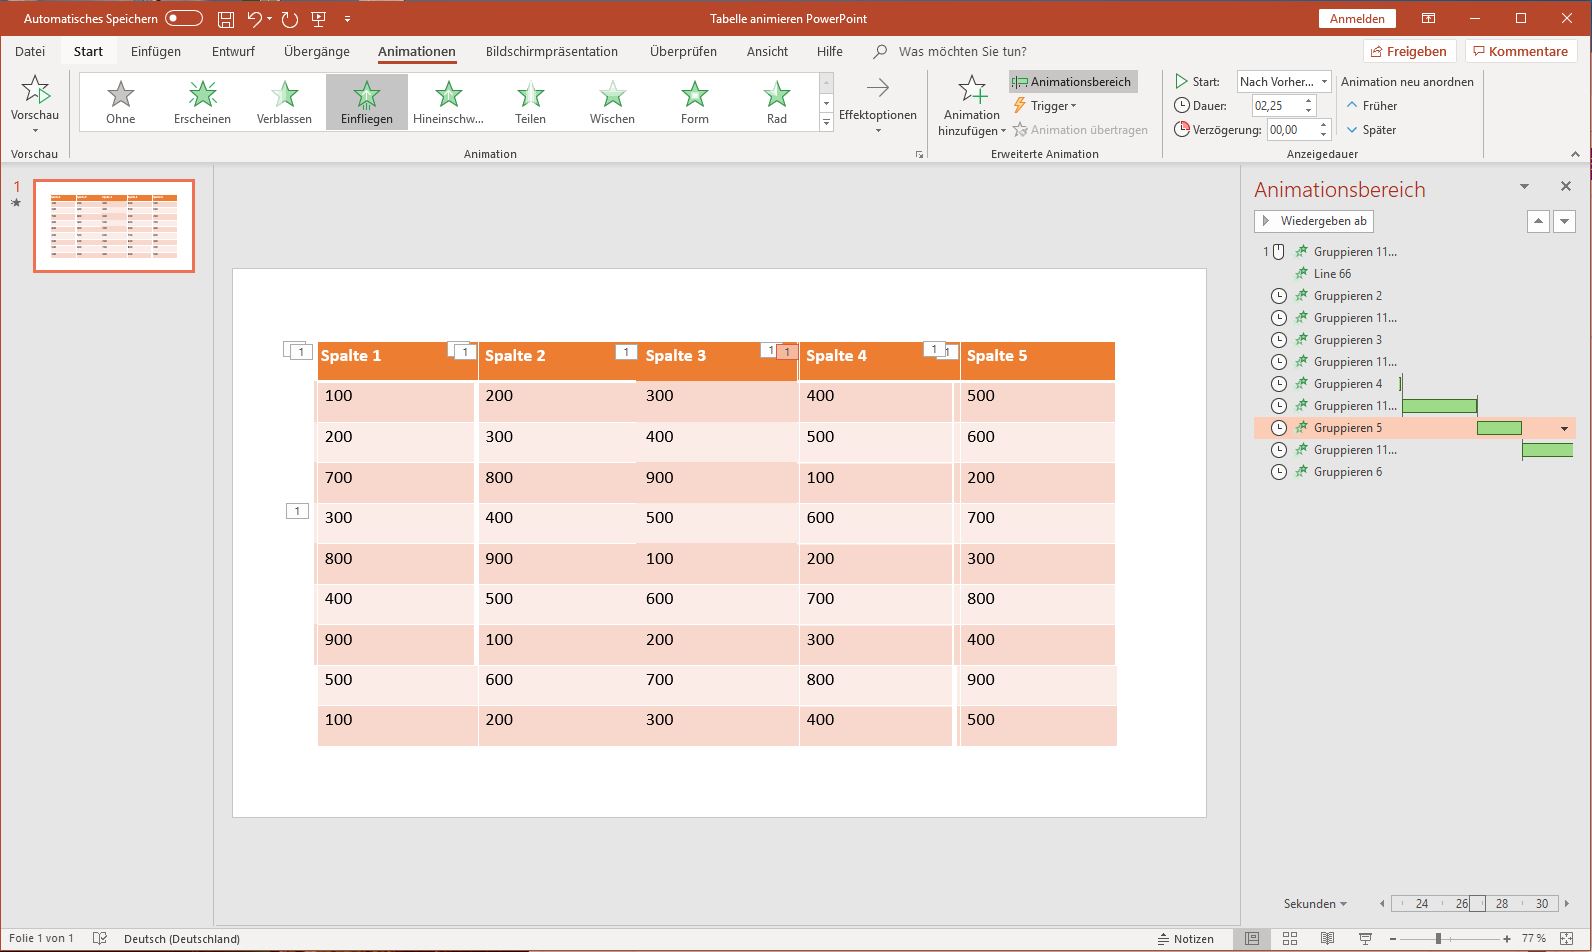The image size is (1592, 952).
Task: Open the Datei menu
Action: point(30,52)
